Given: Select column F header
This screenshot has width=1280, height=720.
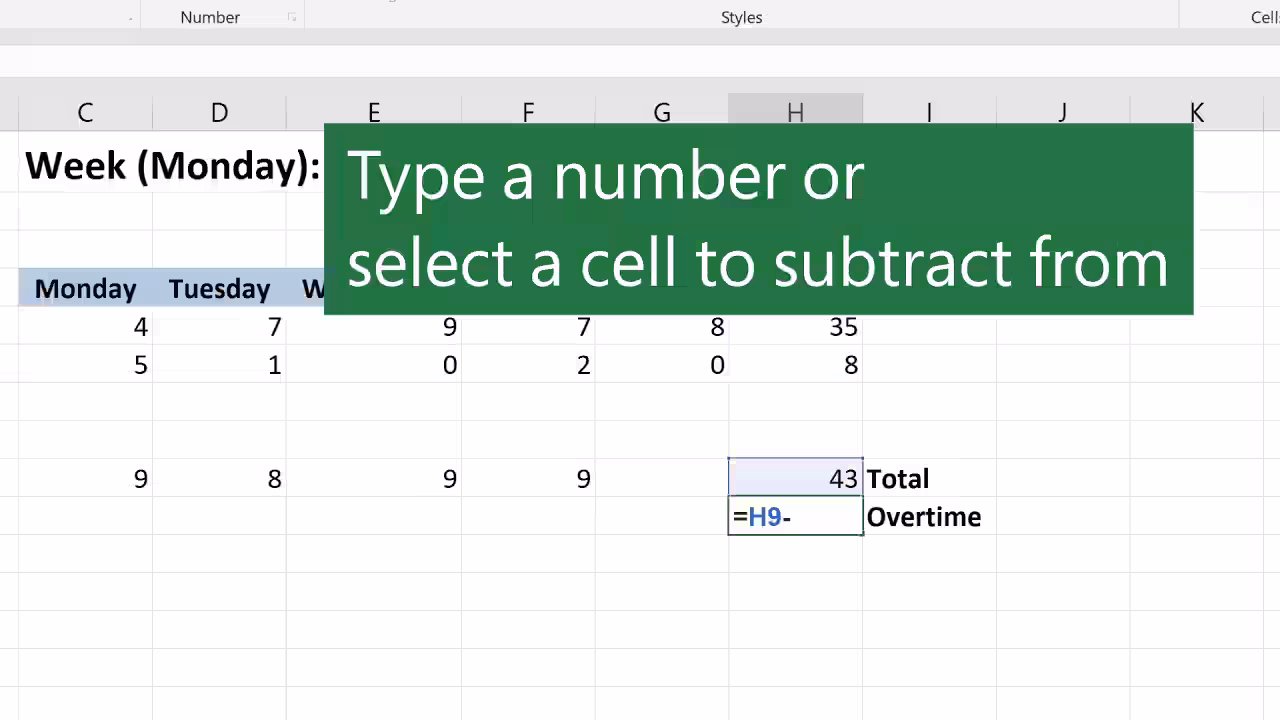Looking at the screenshot, I should (528, 110).
